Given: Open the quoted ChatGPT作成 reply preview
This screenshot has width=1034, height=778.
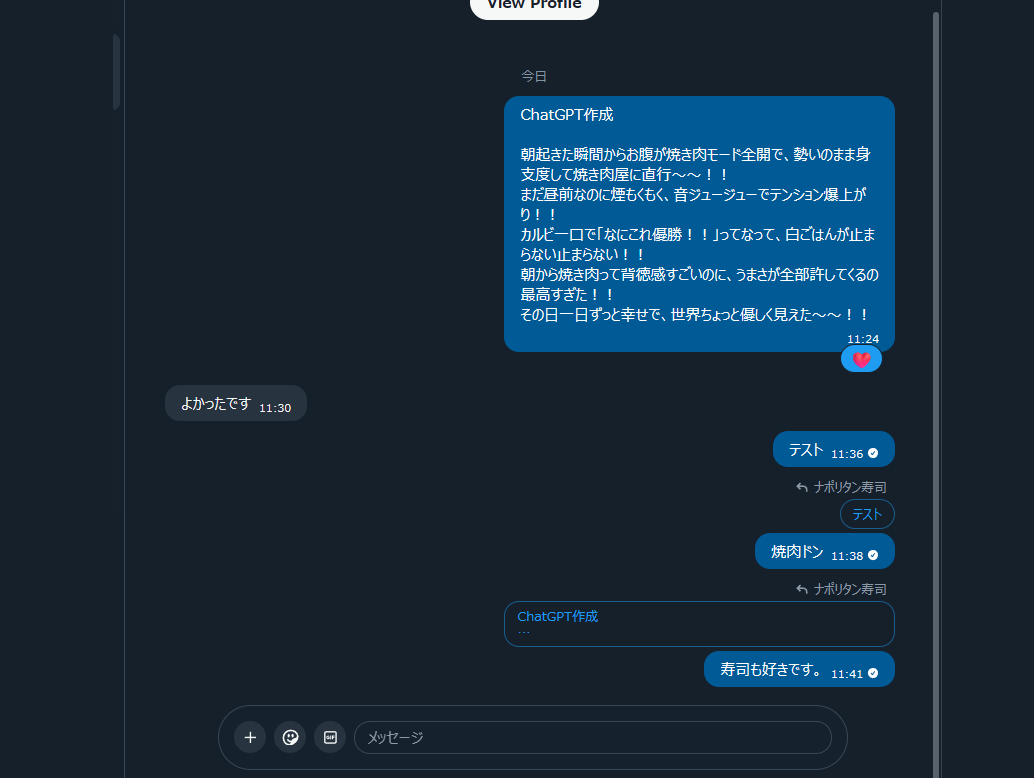Looking at the screenshot, I should point(699,624).
